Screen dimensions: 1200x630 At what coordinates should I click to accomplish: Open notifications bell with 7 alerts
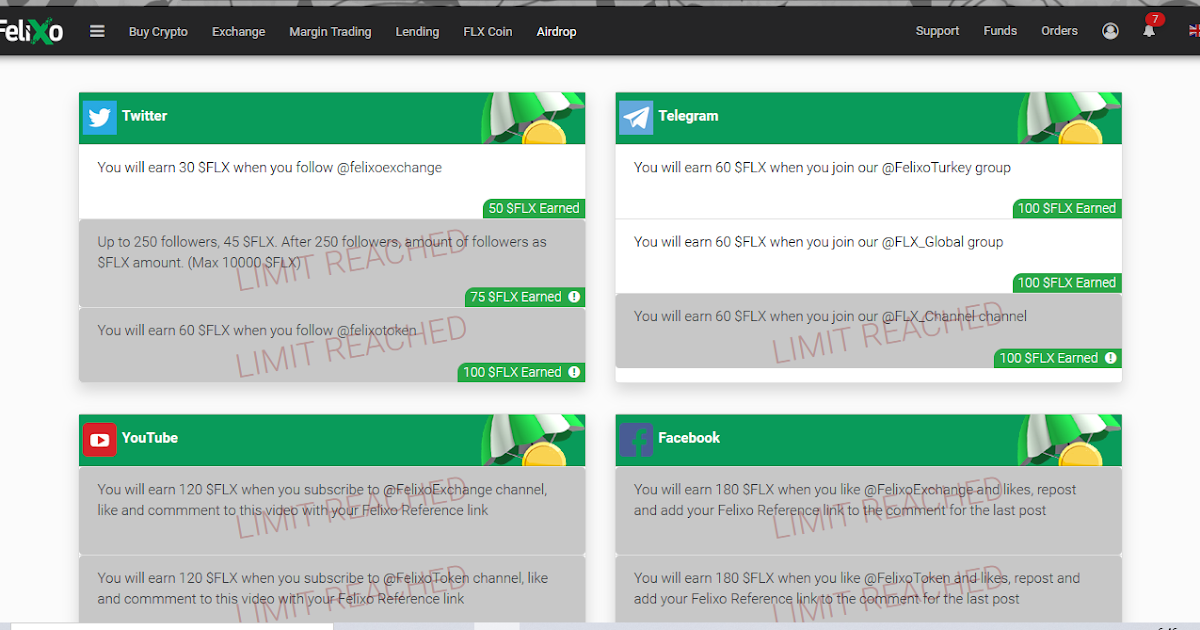(x=1150, y=29)
